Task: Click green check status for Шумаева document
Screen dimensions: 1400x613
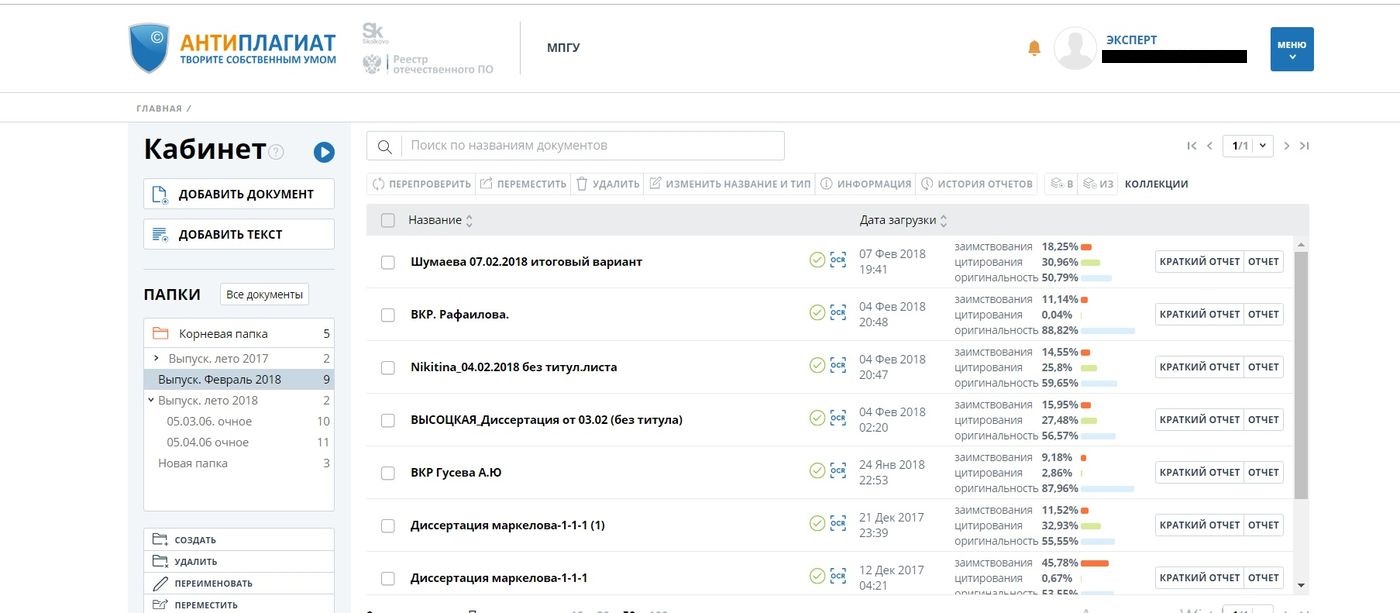Action: 817,261
